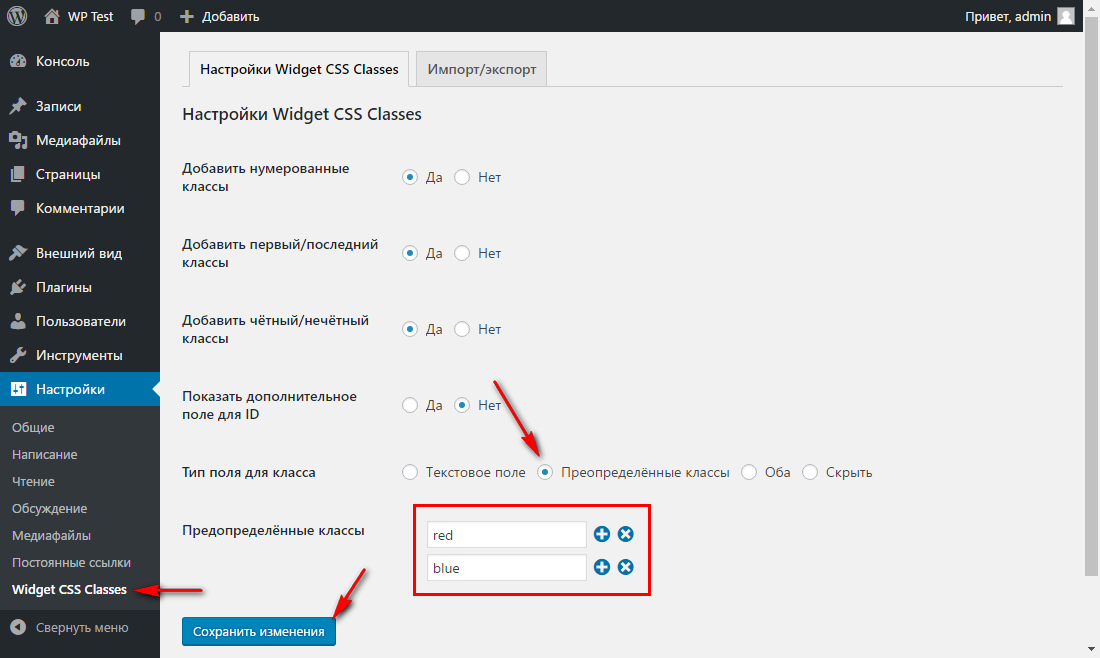This screenshot has height=658, width=1100.
Task: Click the WordPress logo icon
Action: pos(17,16)
